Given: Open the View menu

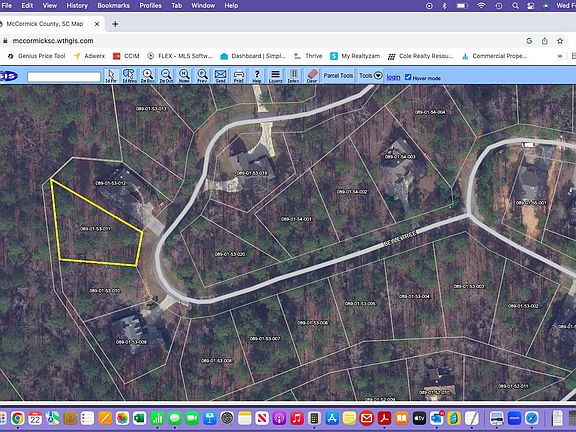Looking at the screenshot, I should point(50,6).
